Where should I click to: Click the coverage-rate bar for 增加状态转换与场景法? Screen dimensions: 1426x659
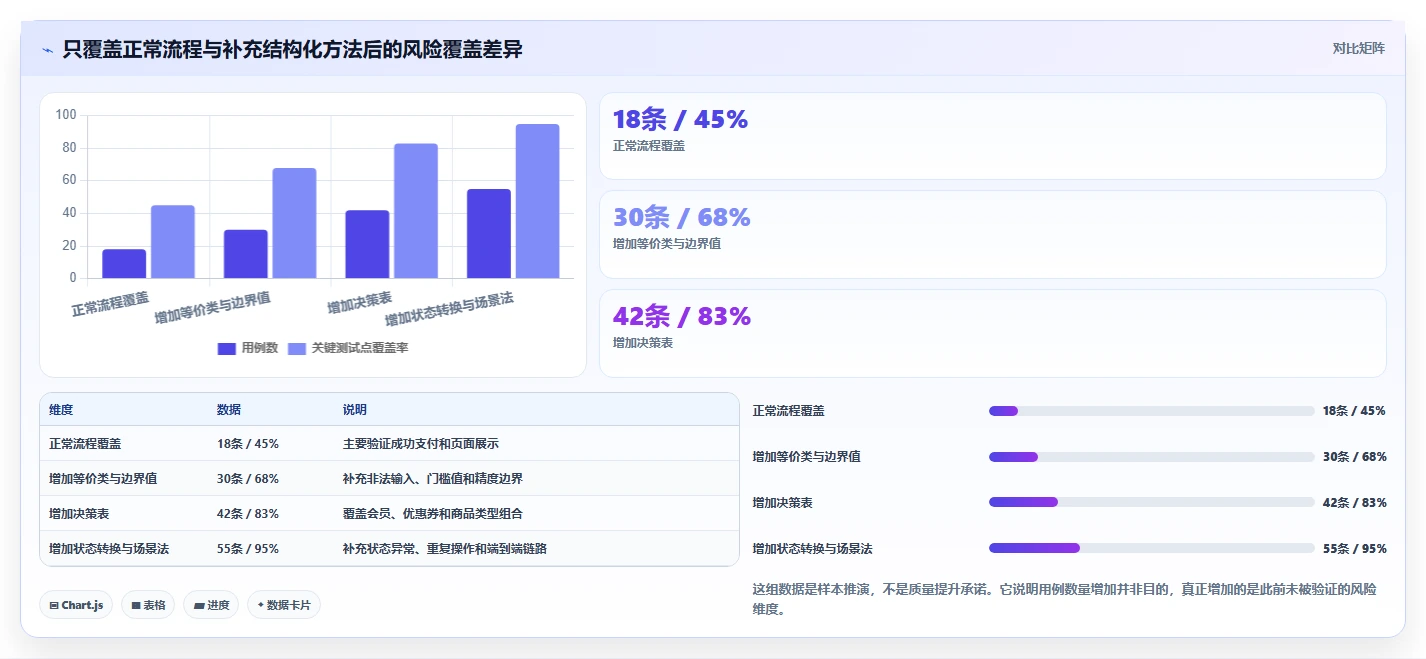point(537,201)
